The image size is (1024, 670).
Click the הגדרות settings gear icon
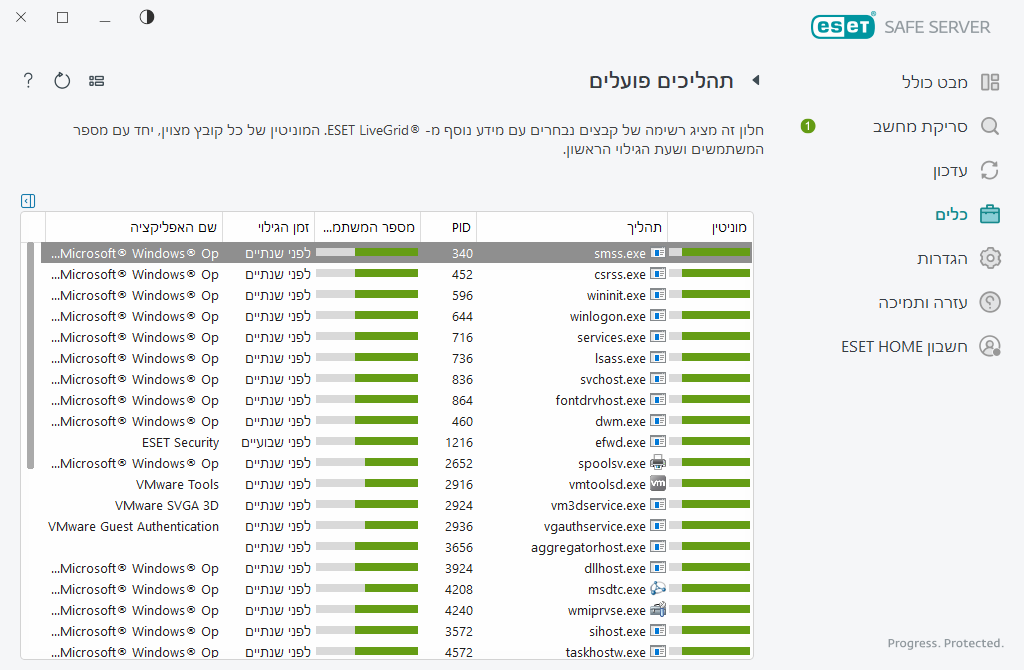(989, 258)
